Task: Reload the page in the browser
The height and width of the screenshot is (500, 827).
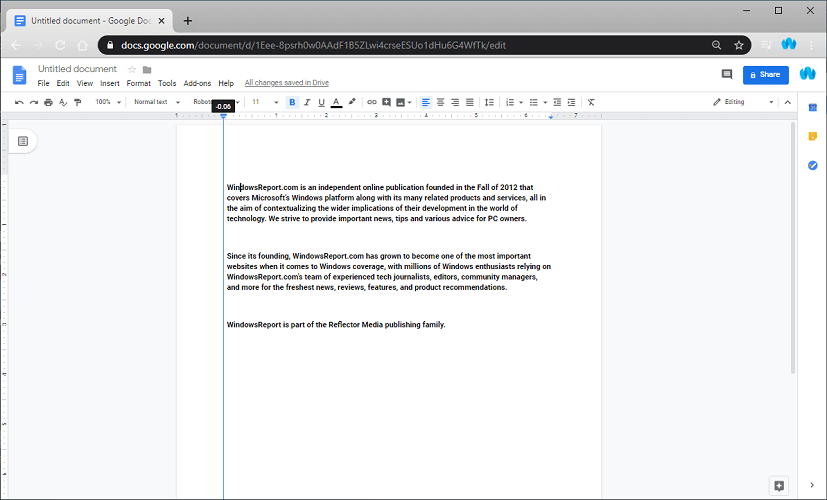Action: (x=60, y=45)
